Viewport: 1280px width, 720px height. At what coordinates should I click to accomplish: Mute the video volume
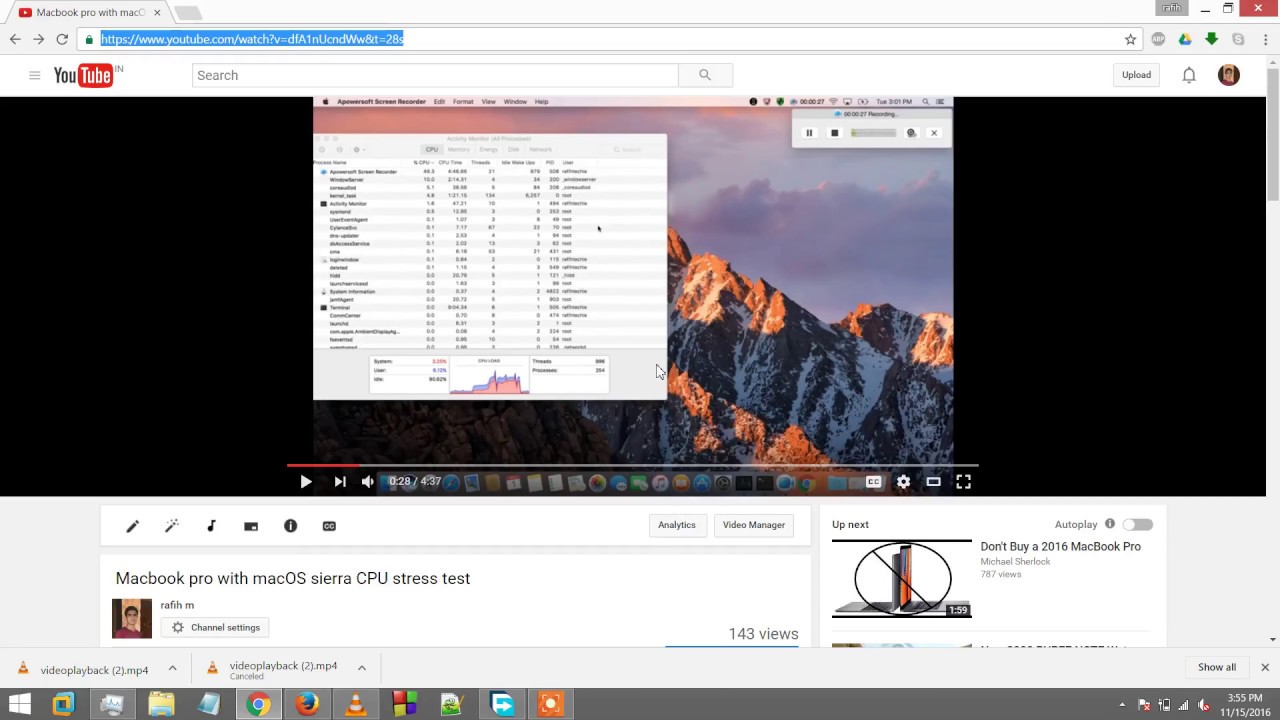click(368, 482)
